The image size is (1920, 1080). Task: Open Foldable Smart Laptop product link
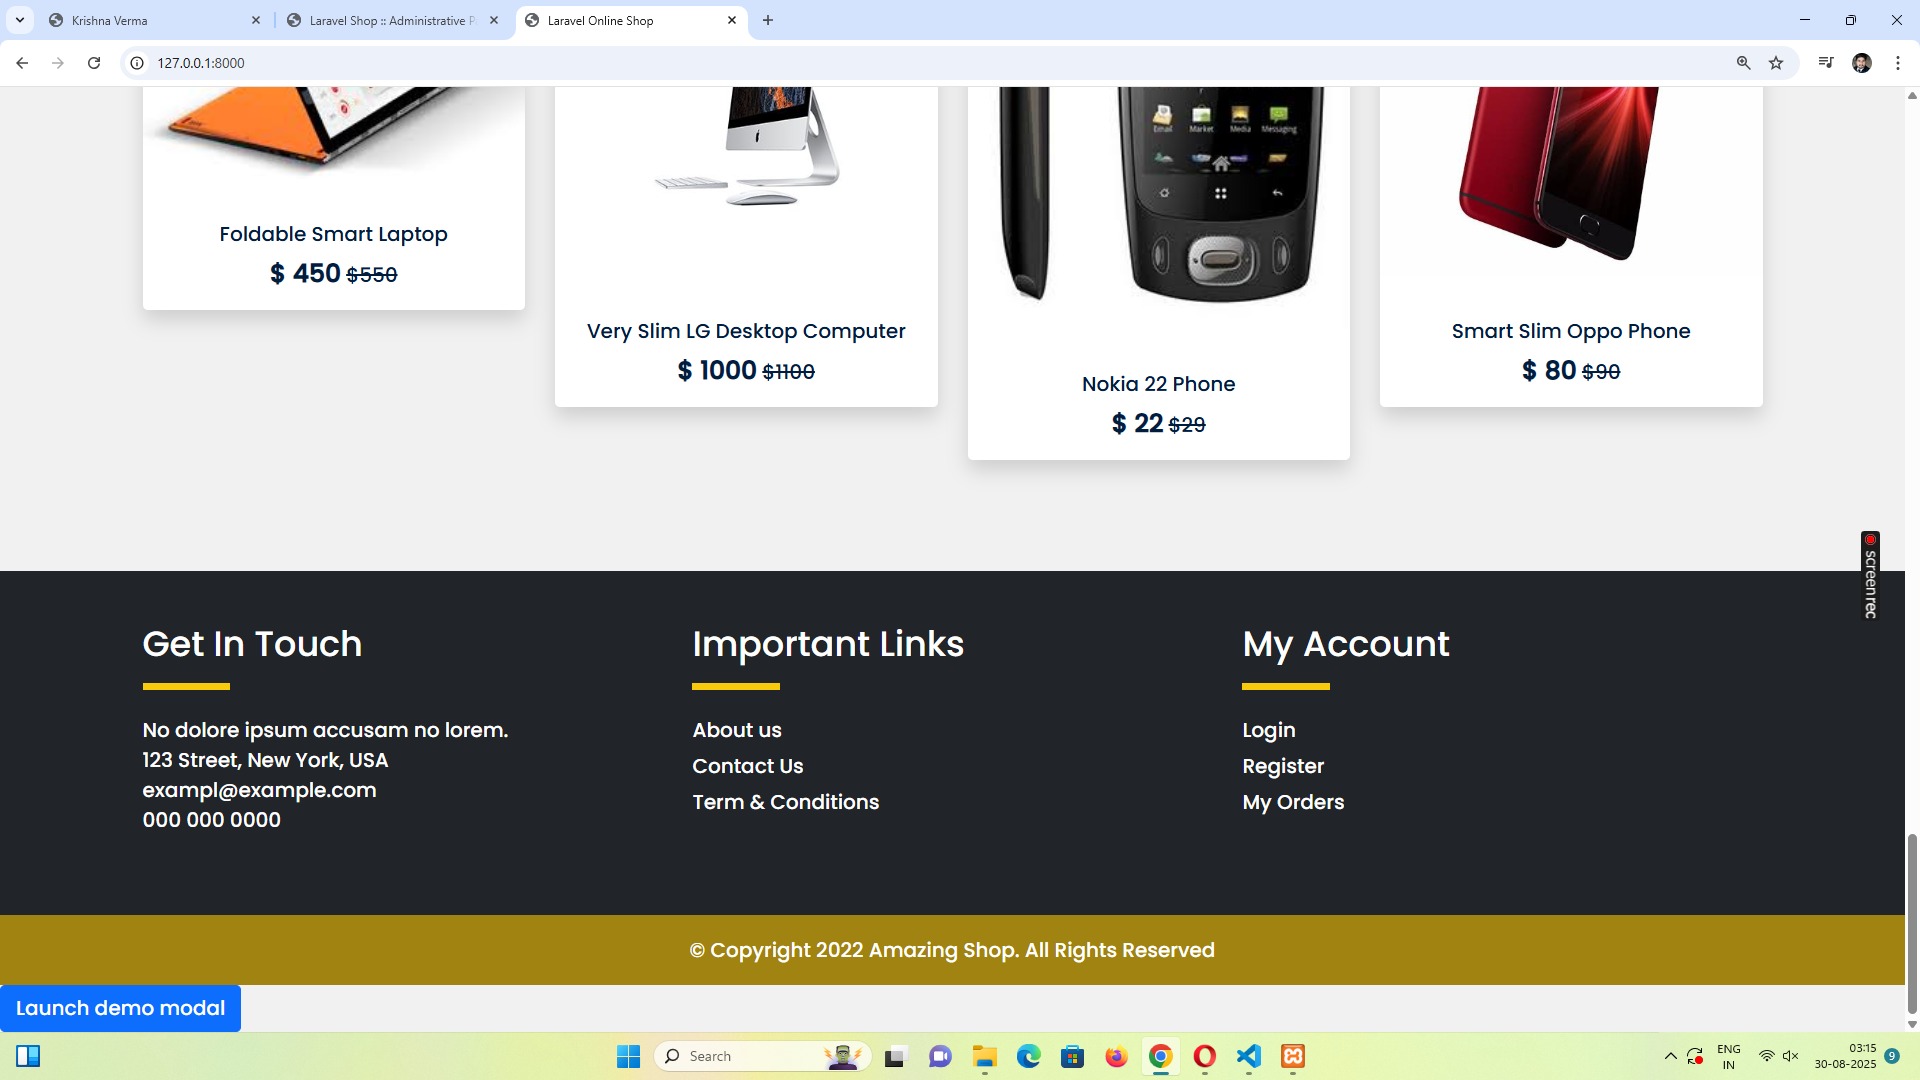pos(333,234)
